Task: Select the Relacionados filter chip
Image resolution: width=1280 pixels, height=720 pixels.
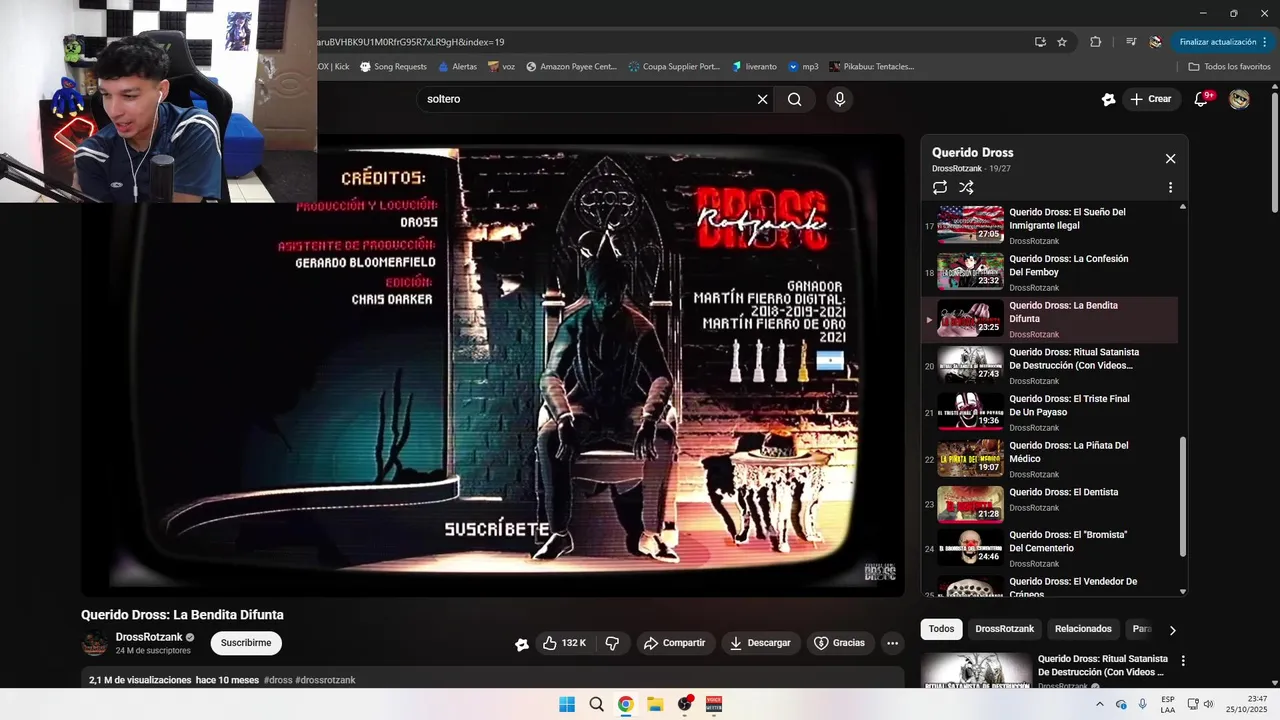Action: point(1083,629)
